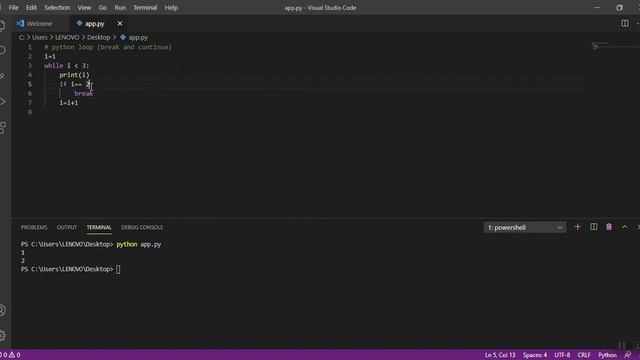The height and width of the screenshot is (360, 640).
Task: Open the View menu
Action: pyautogui.click(x=84, y=7)
